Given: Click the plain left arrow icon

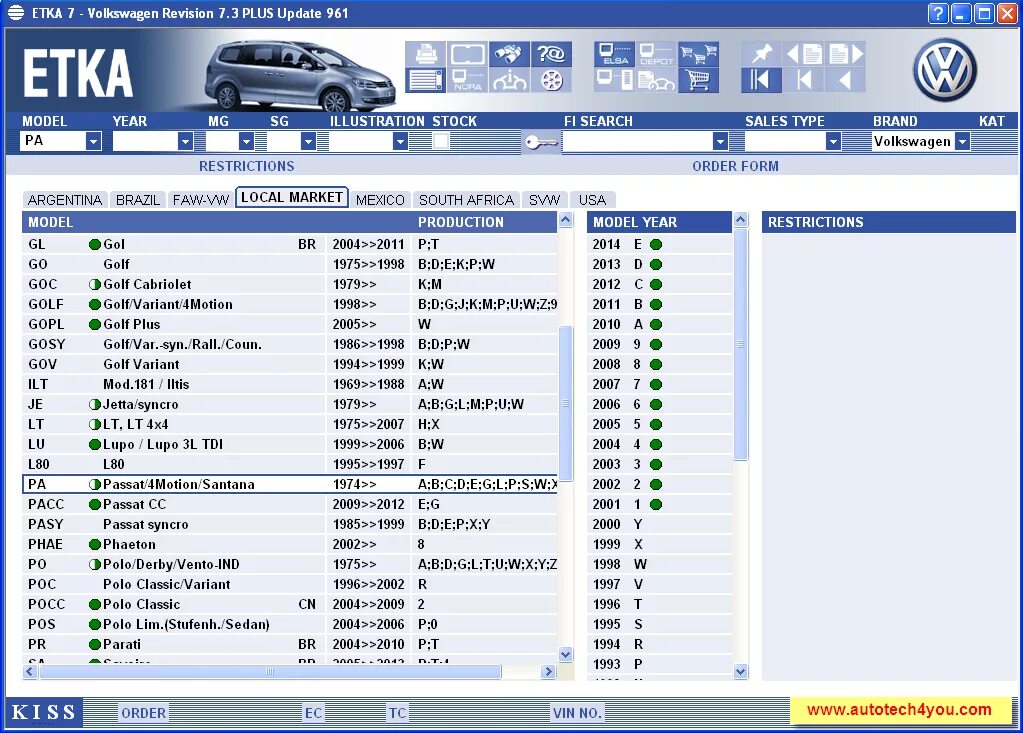Looking at the screenshot, I should point(846,80).
